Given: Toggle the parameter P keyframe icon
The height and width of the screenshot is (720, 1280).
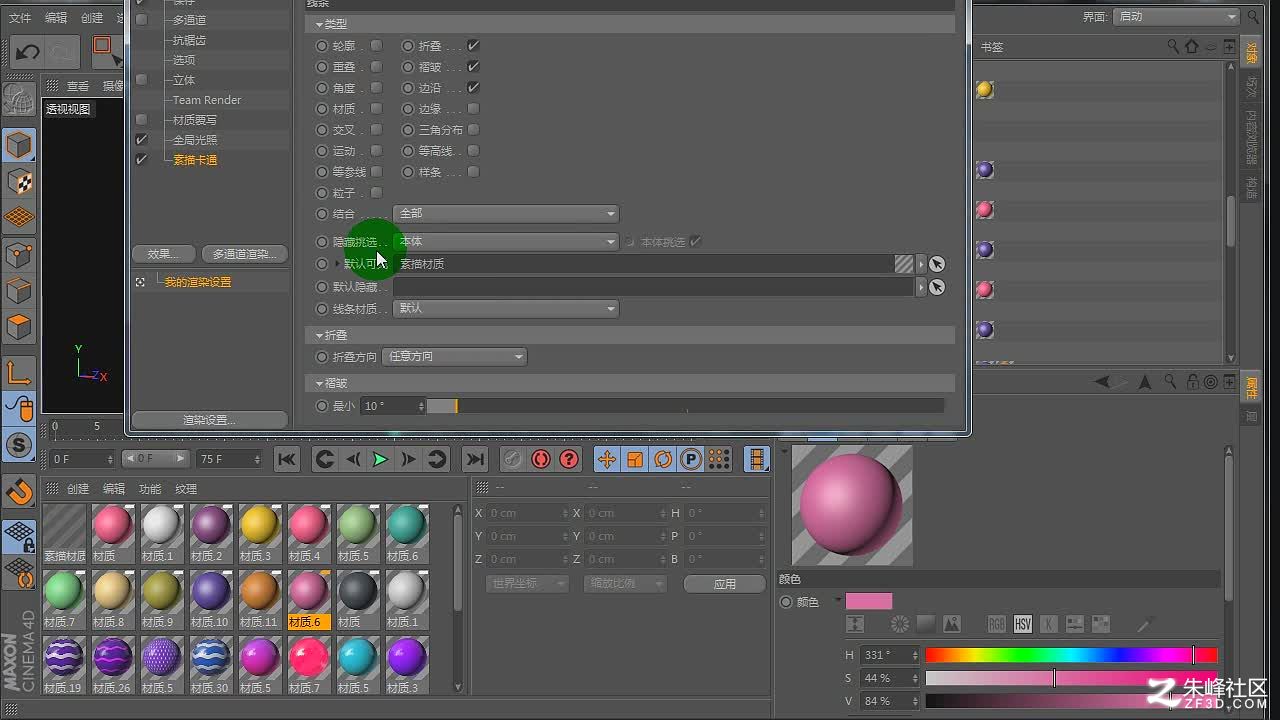Looking at the screenshot, I should click(690, 459).
